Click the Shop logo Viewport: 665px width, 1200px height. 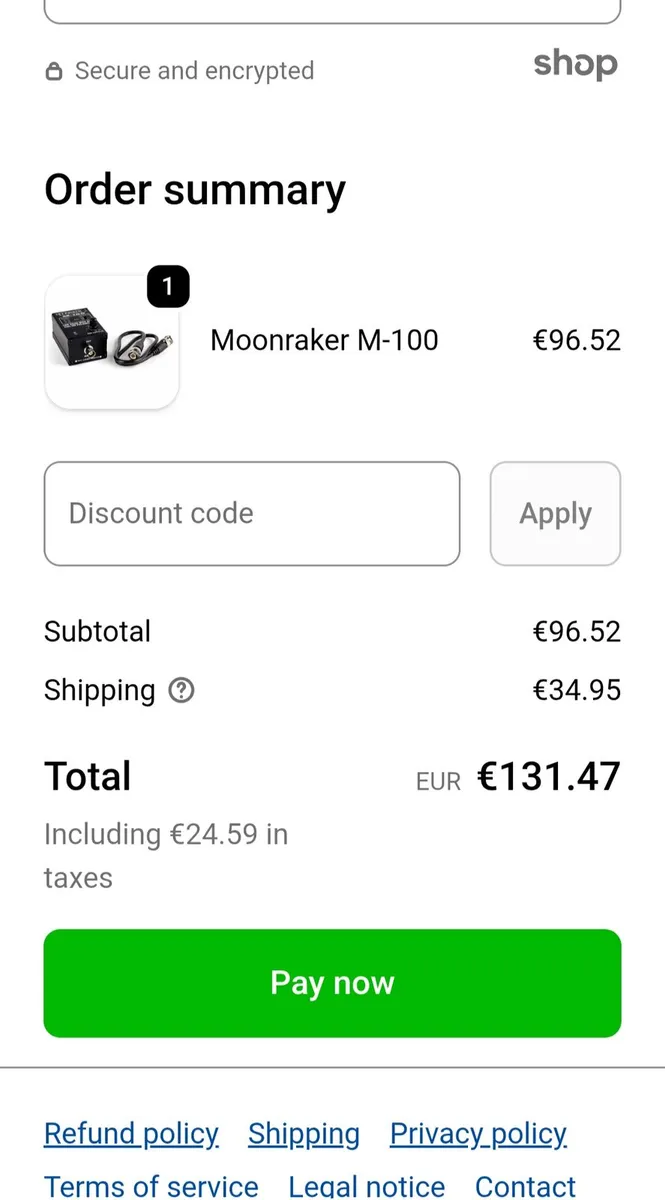click(575, 65)
